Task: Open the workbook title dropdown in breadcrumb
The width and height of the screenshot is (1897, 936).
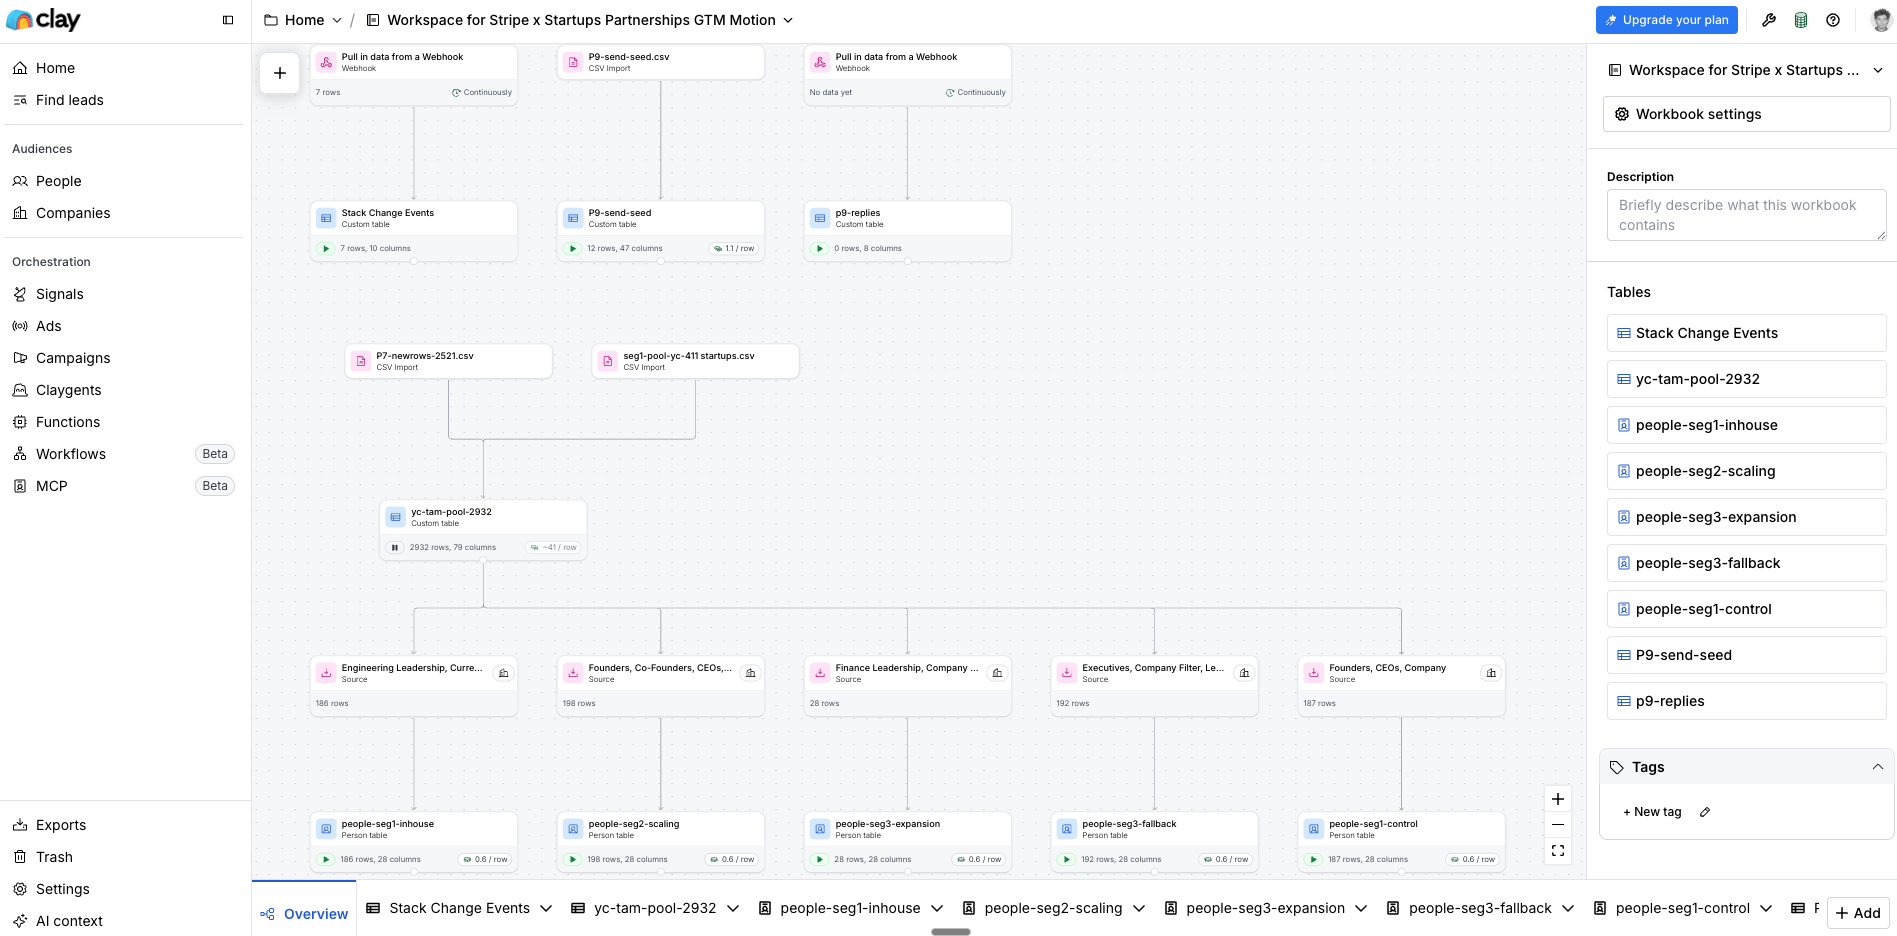Action: tap(788, 20)
